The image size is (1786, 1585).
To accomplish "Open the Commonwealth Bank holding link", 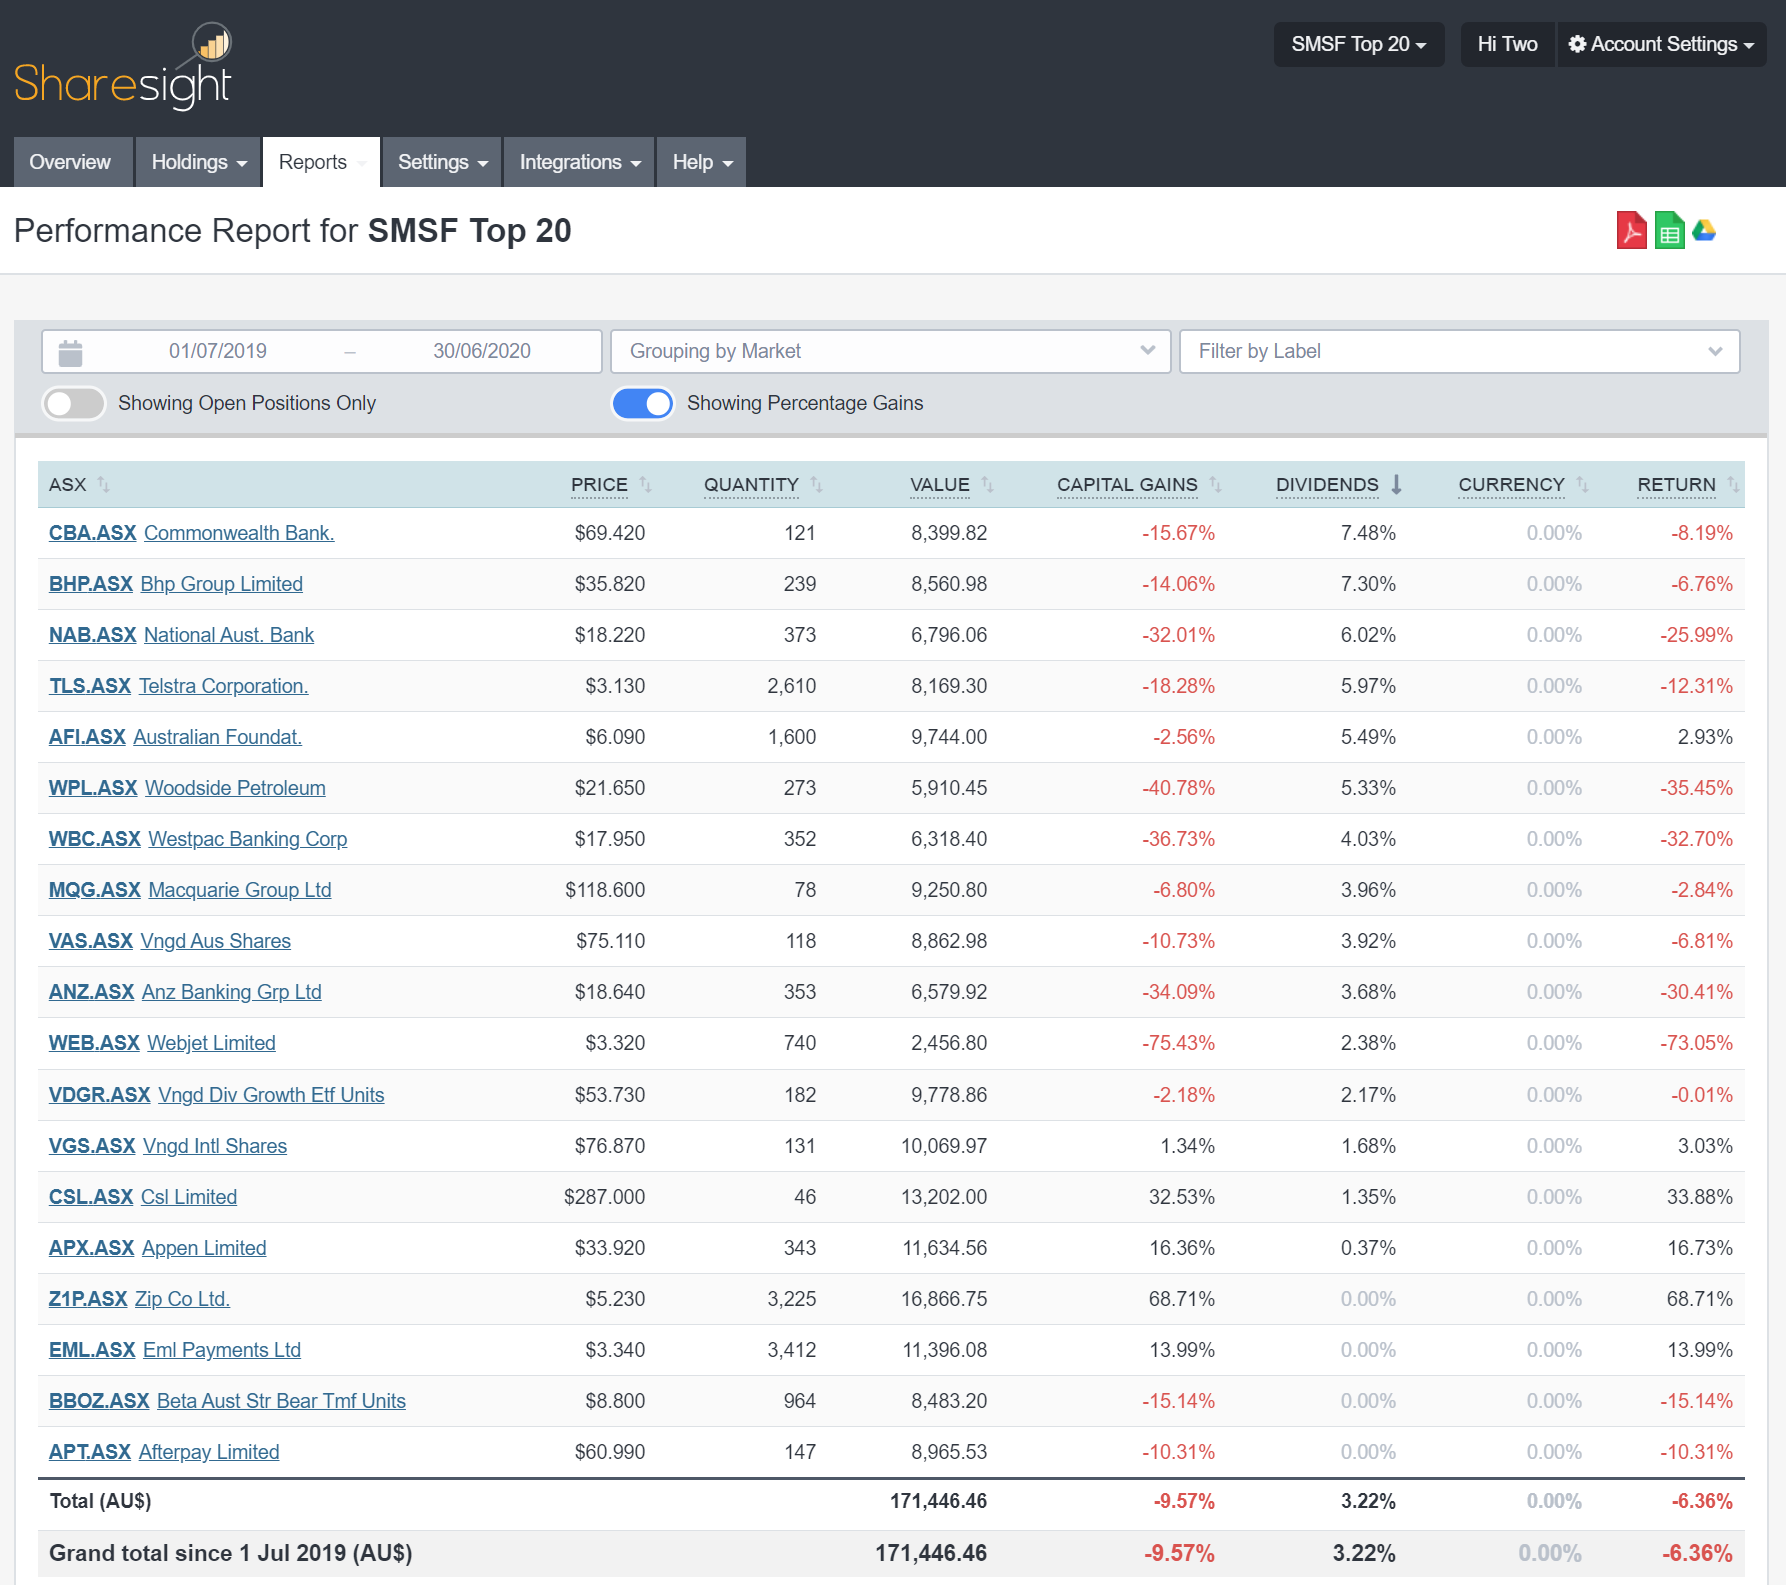I will pos(239,533).
